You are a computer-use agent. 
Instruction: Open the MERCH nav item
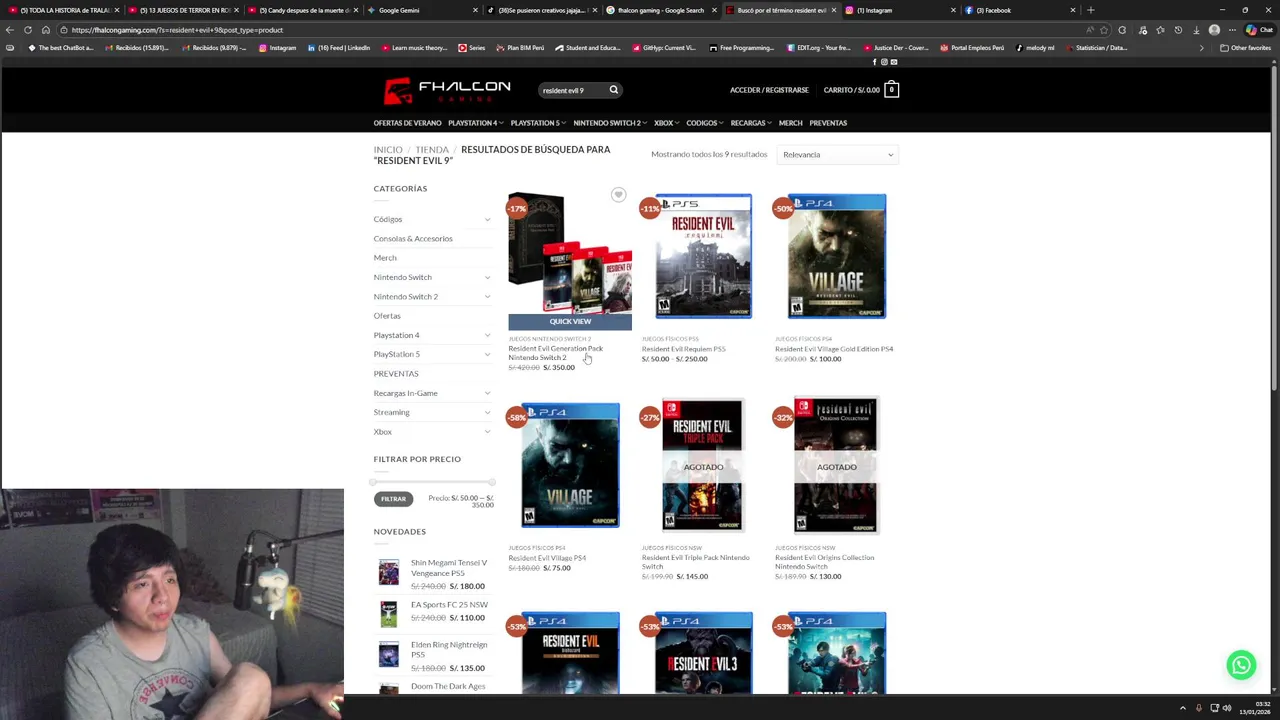(790, 123)
